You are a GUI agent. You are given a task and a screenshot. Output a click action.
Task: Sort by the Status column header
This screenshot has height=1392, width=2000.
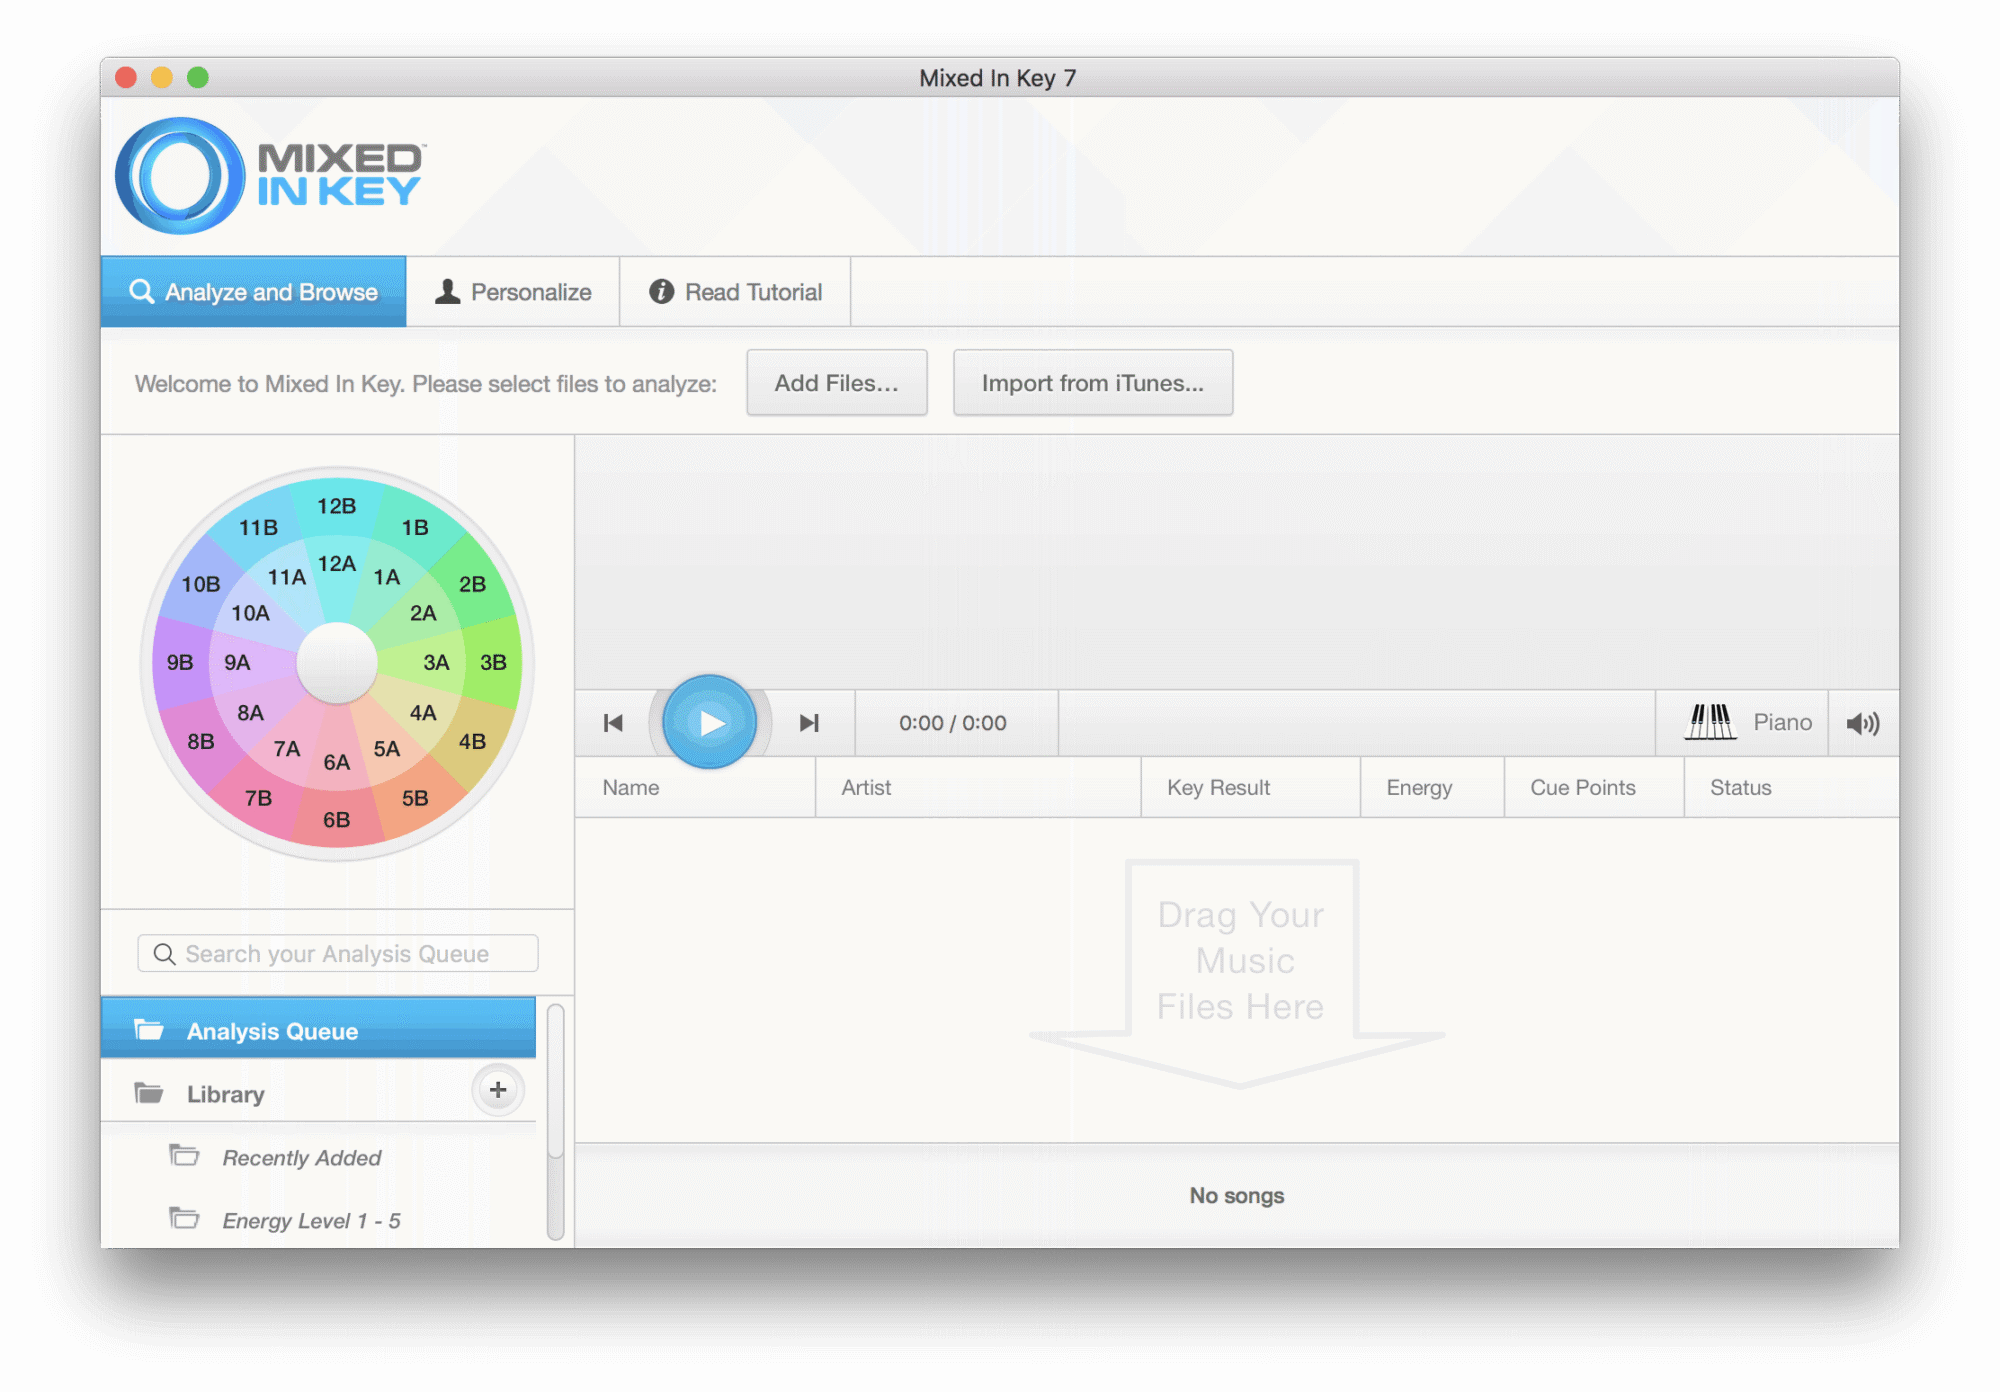1791,788
